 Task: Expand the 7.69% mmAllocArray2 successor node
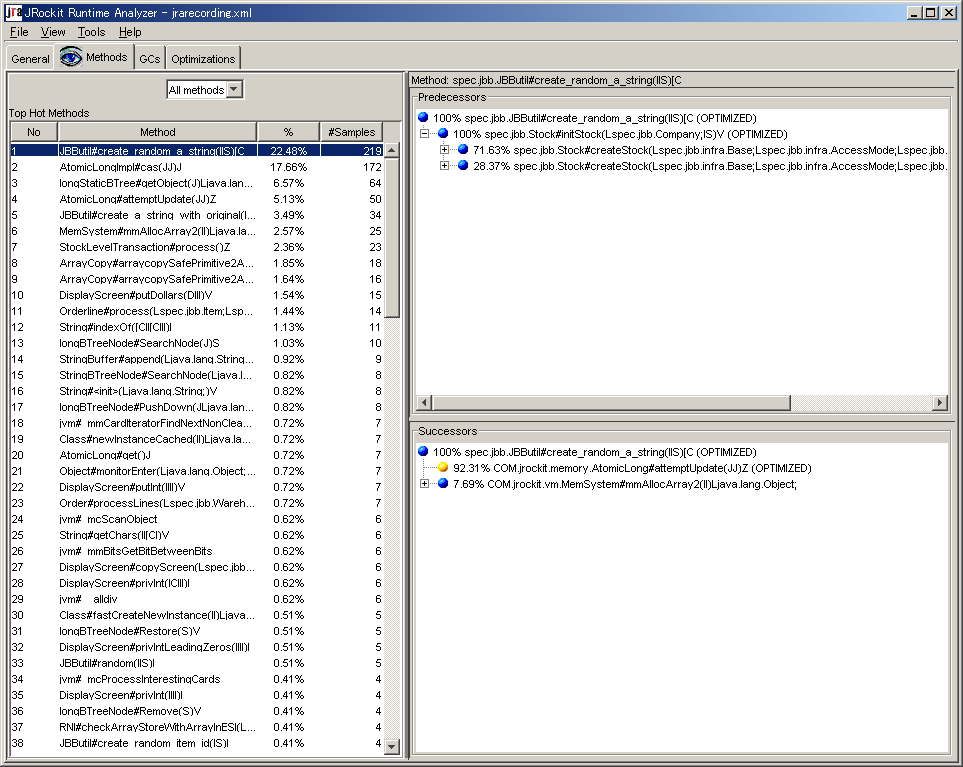(423, 483)
